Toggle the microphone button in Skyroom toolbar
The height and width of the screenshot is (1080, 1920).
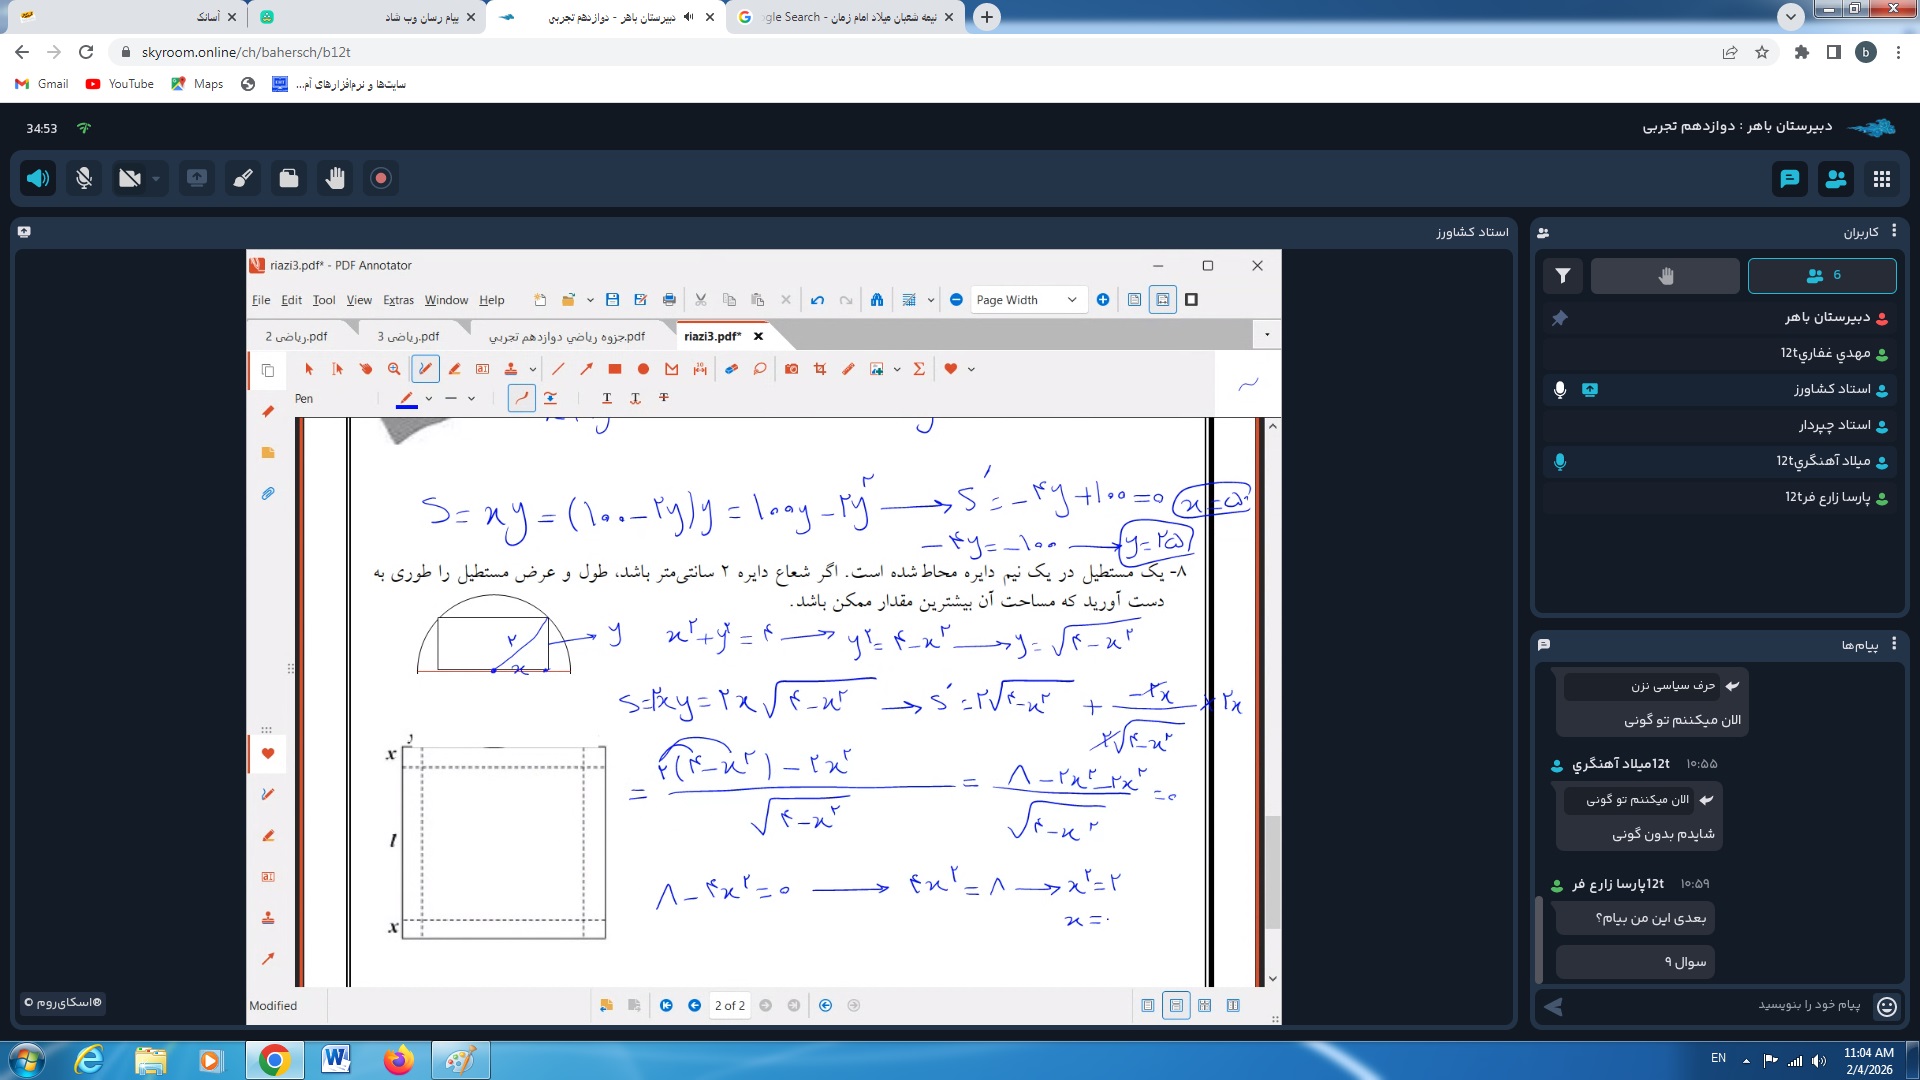(x=84, y=178)
